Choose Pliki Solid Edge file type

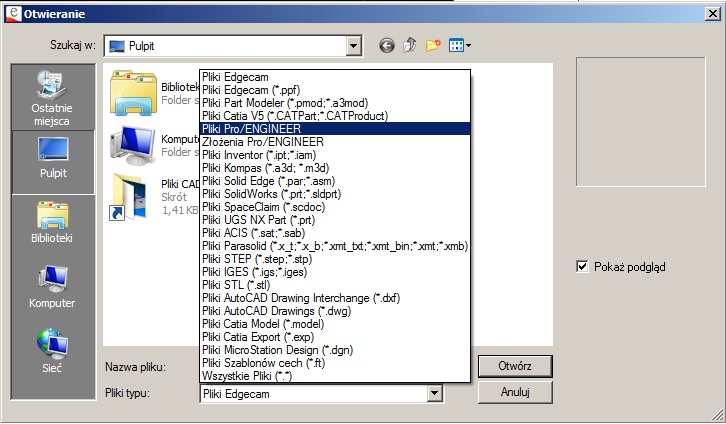click(335, 181)
